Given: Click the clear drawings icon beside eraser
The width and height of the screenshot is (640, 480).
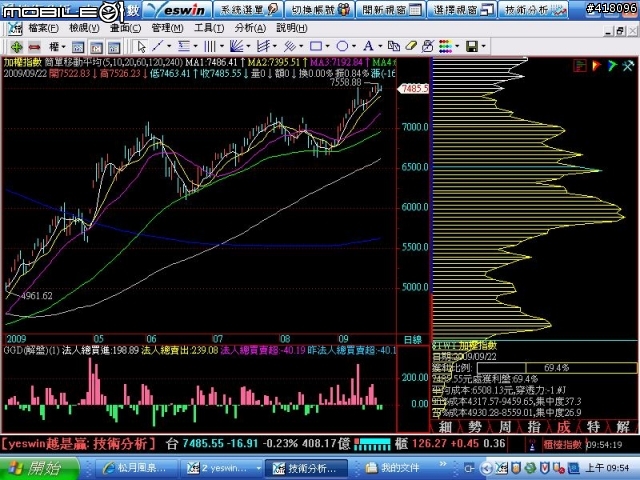Looking at the screenshot, I should pos(428,46).
